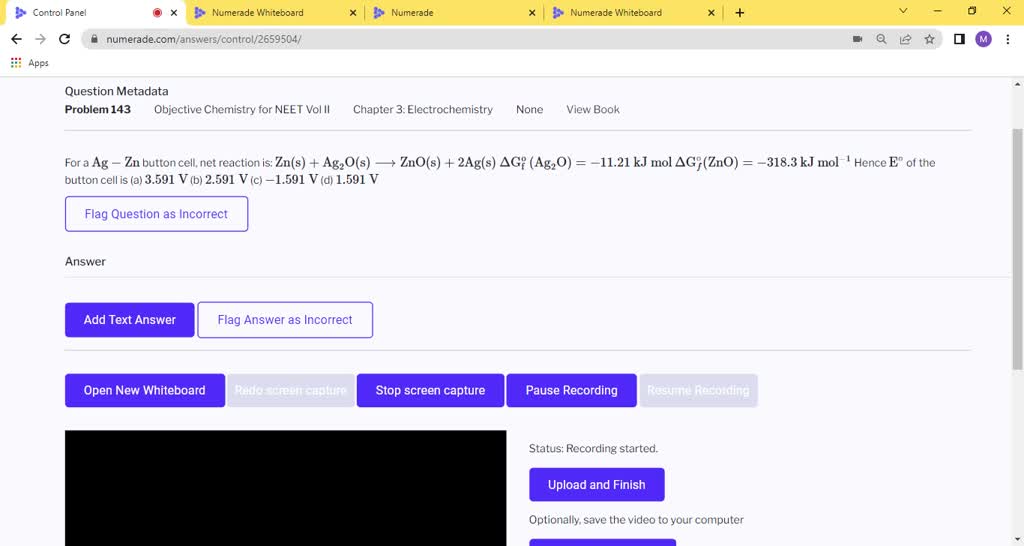The image size is (1024, 546).
Task: Click the browser back arrow
Action: tap(15, 39)
